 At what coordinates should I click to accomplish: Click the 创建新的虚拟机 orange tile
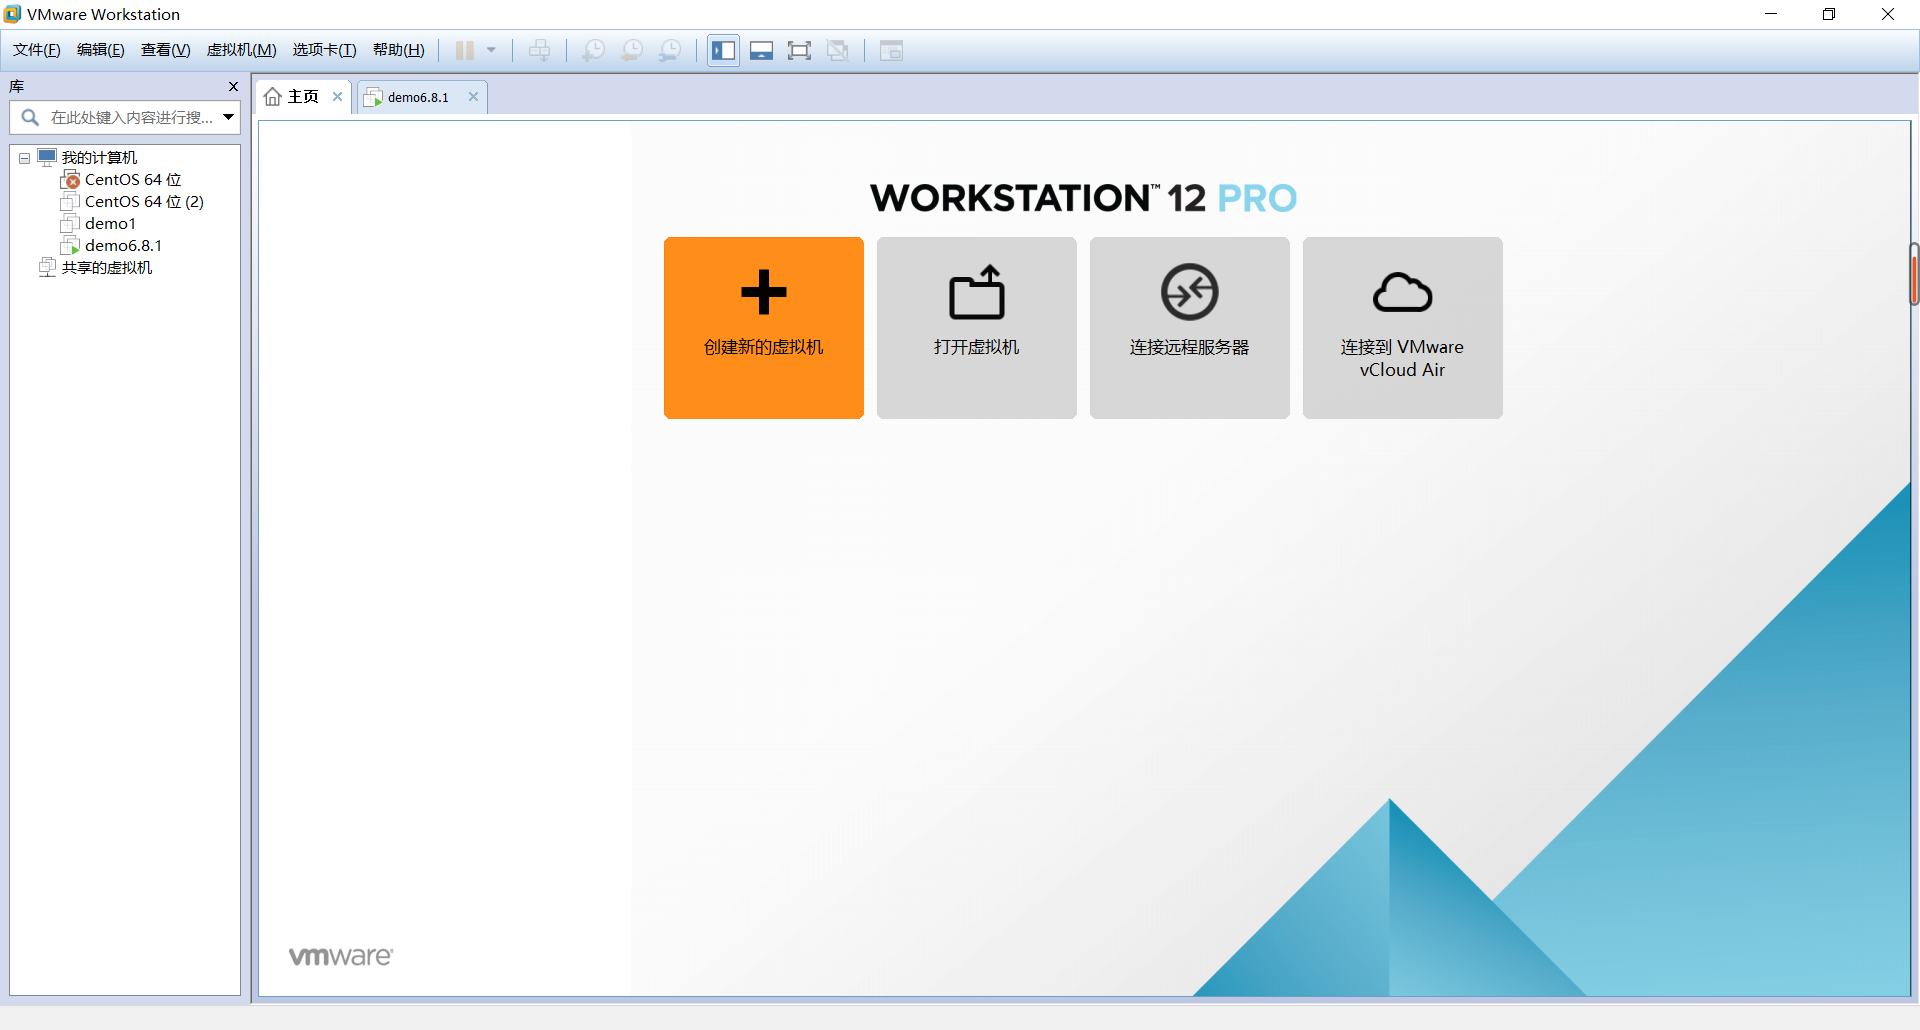pyautogui.click(x=764, y=328)
